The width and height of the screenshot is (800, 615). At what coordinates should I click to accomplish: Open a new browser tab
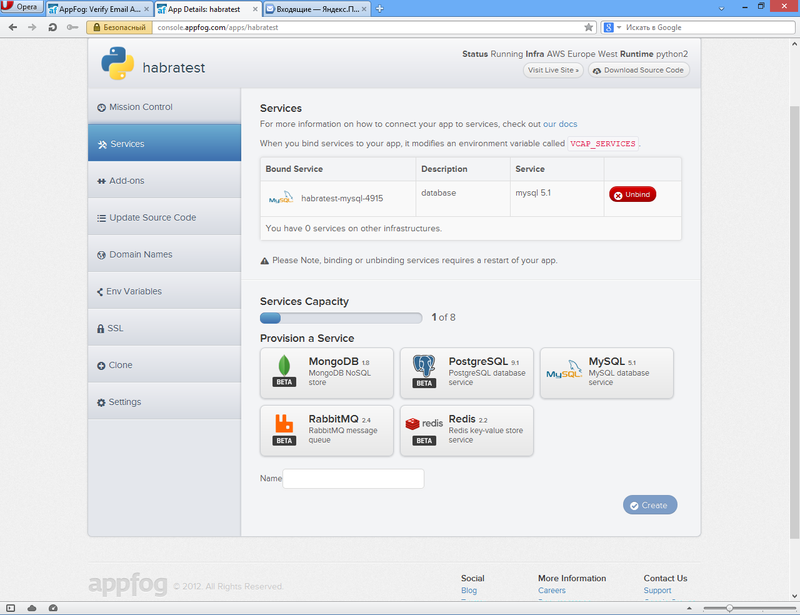tap(380, 9)
